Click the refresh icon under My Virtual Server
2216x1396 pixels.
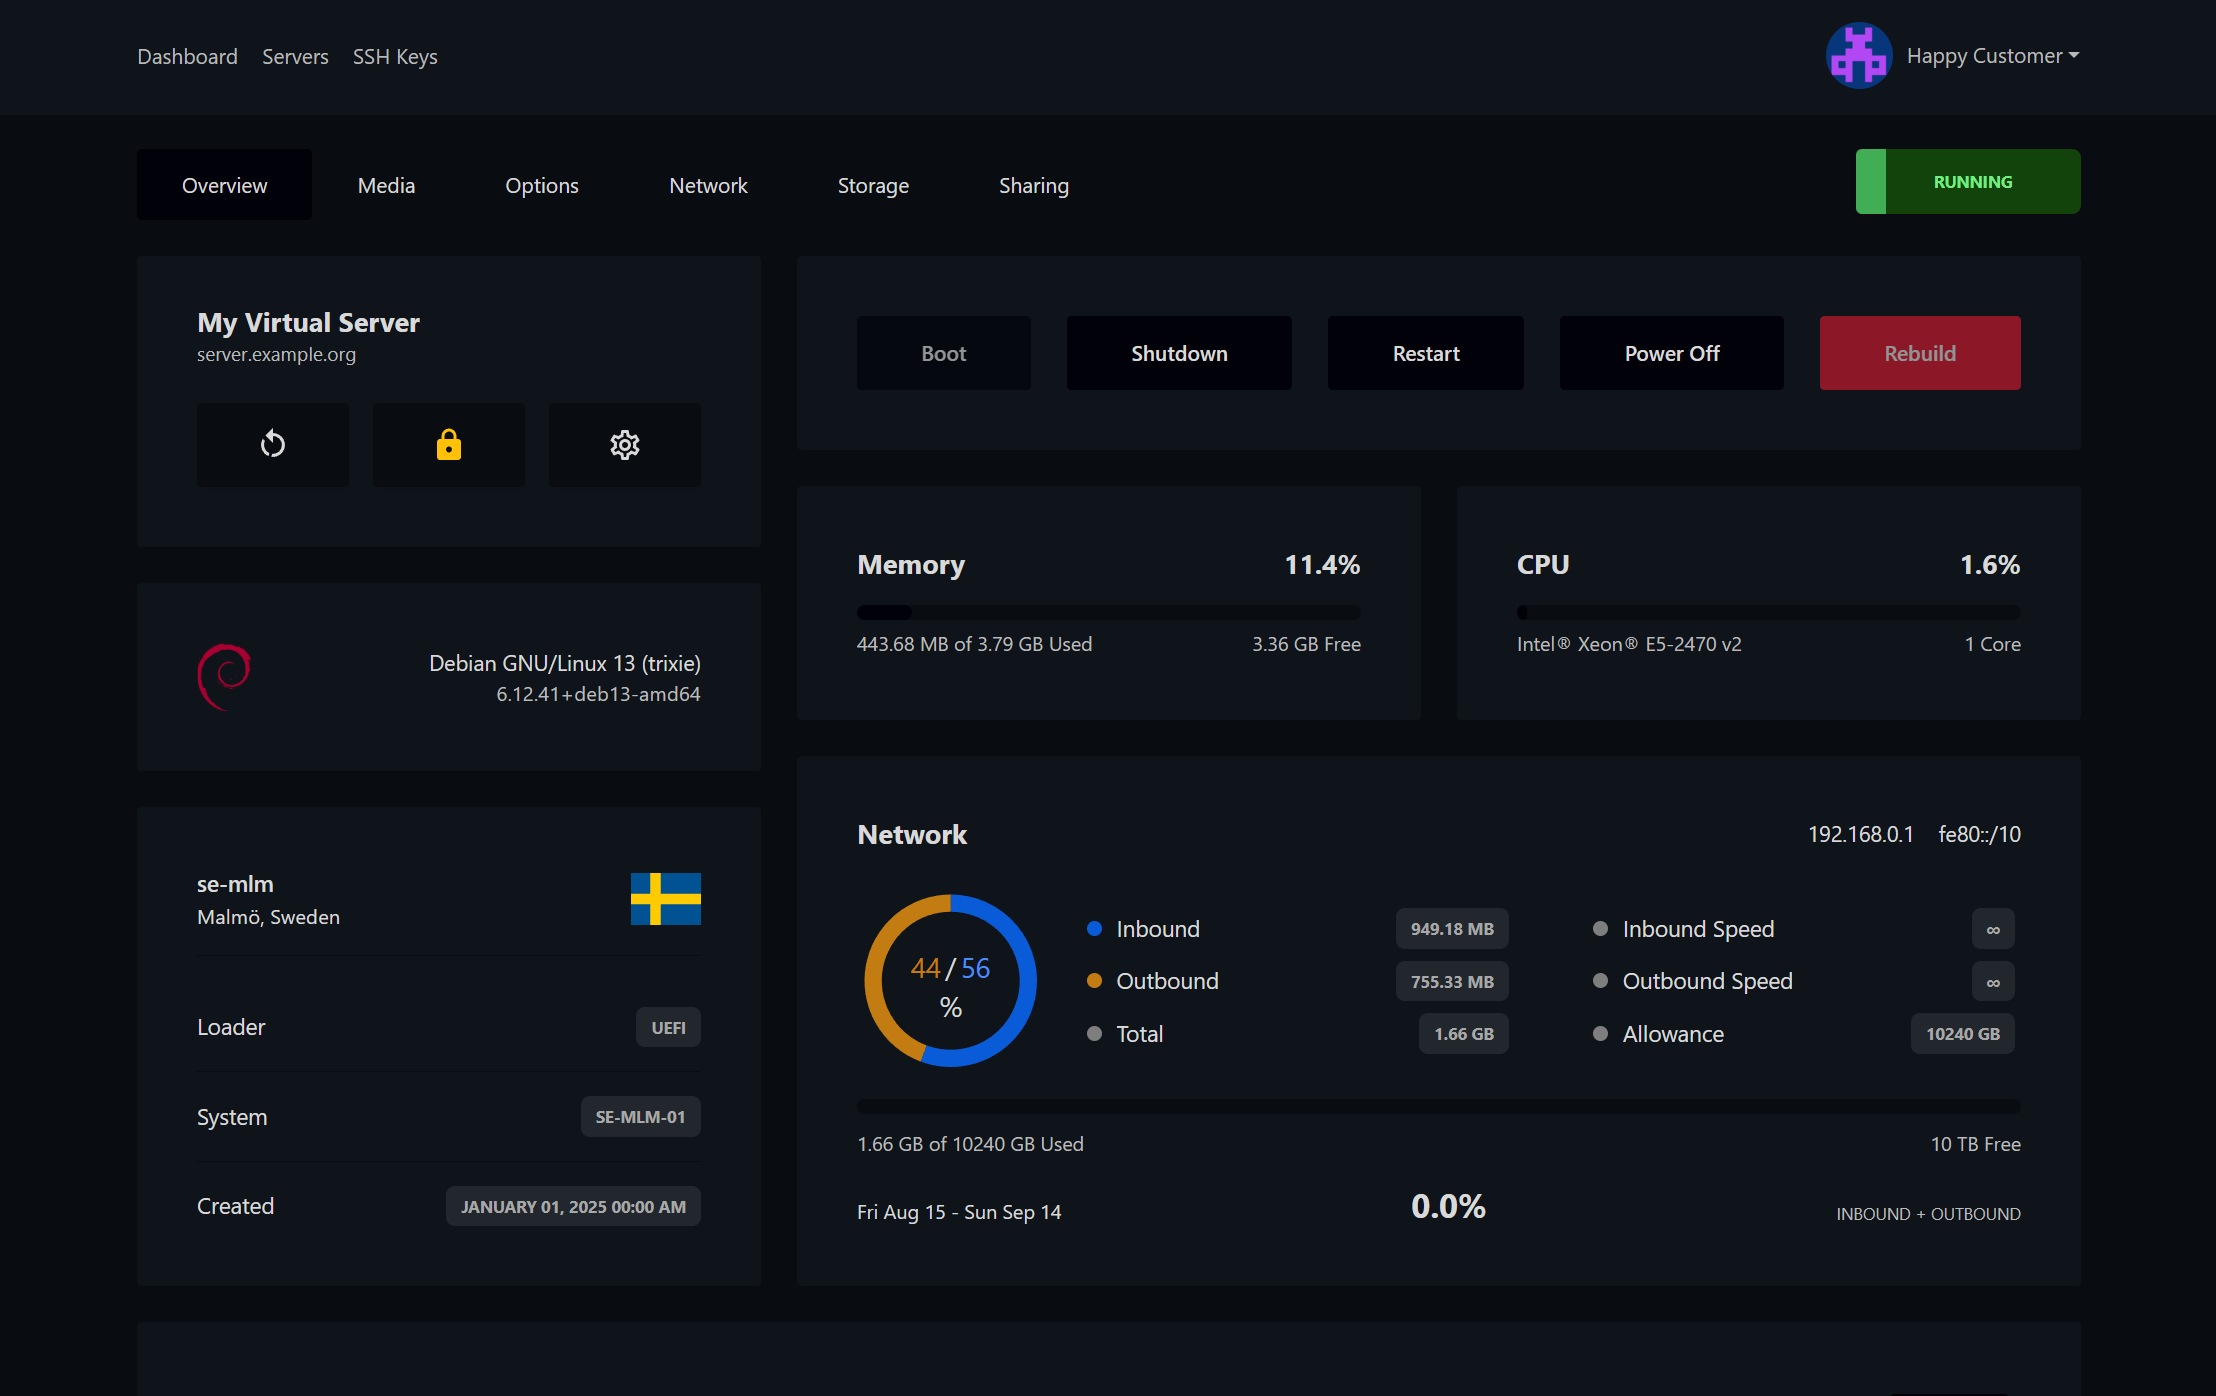273,444
